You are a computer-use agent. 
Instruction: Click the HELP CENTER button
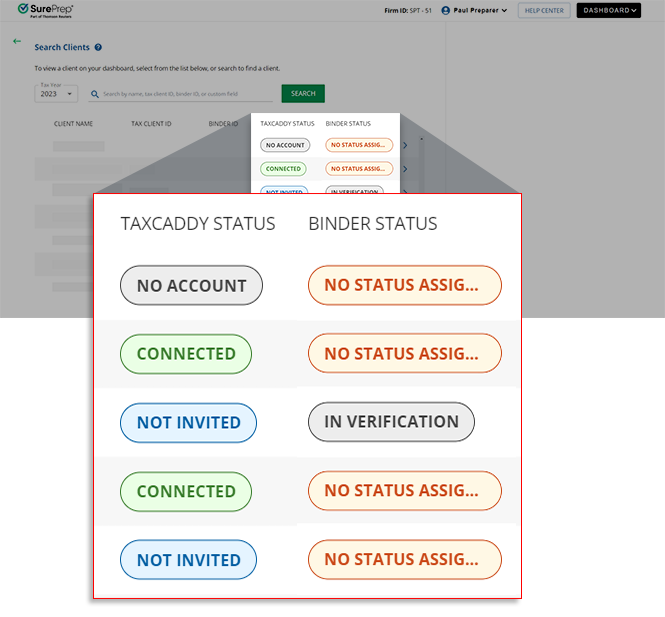[544, 11]
